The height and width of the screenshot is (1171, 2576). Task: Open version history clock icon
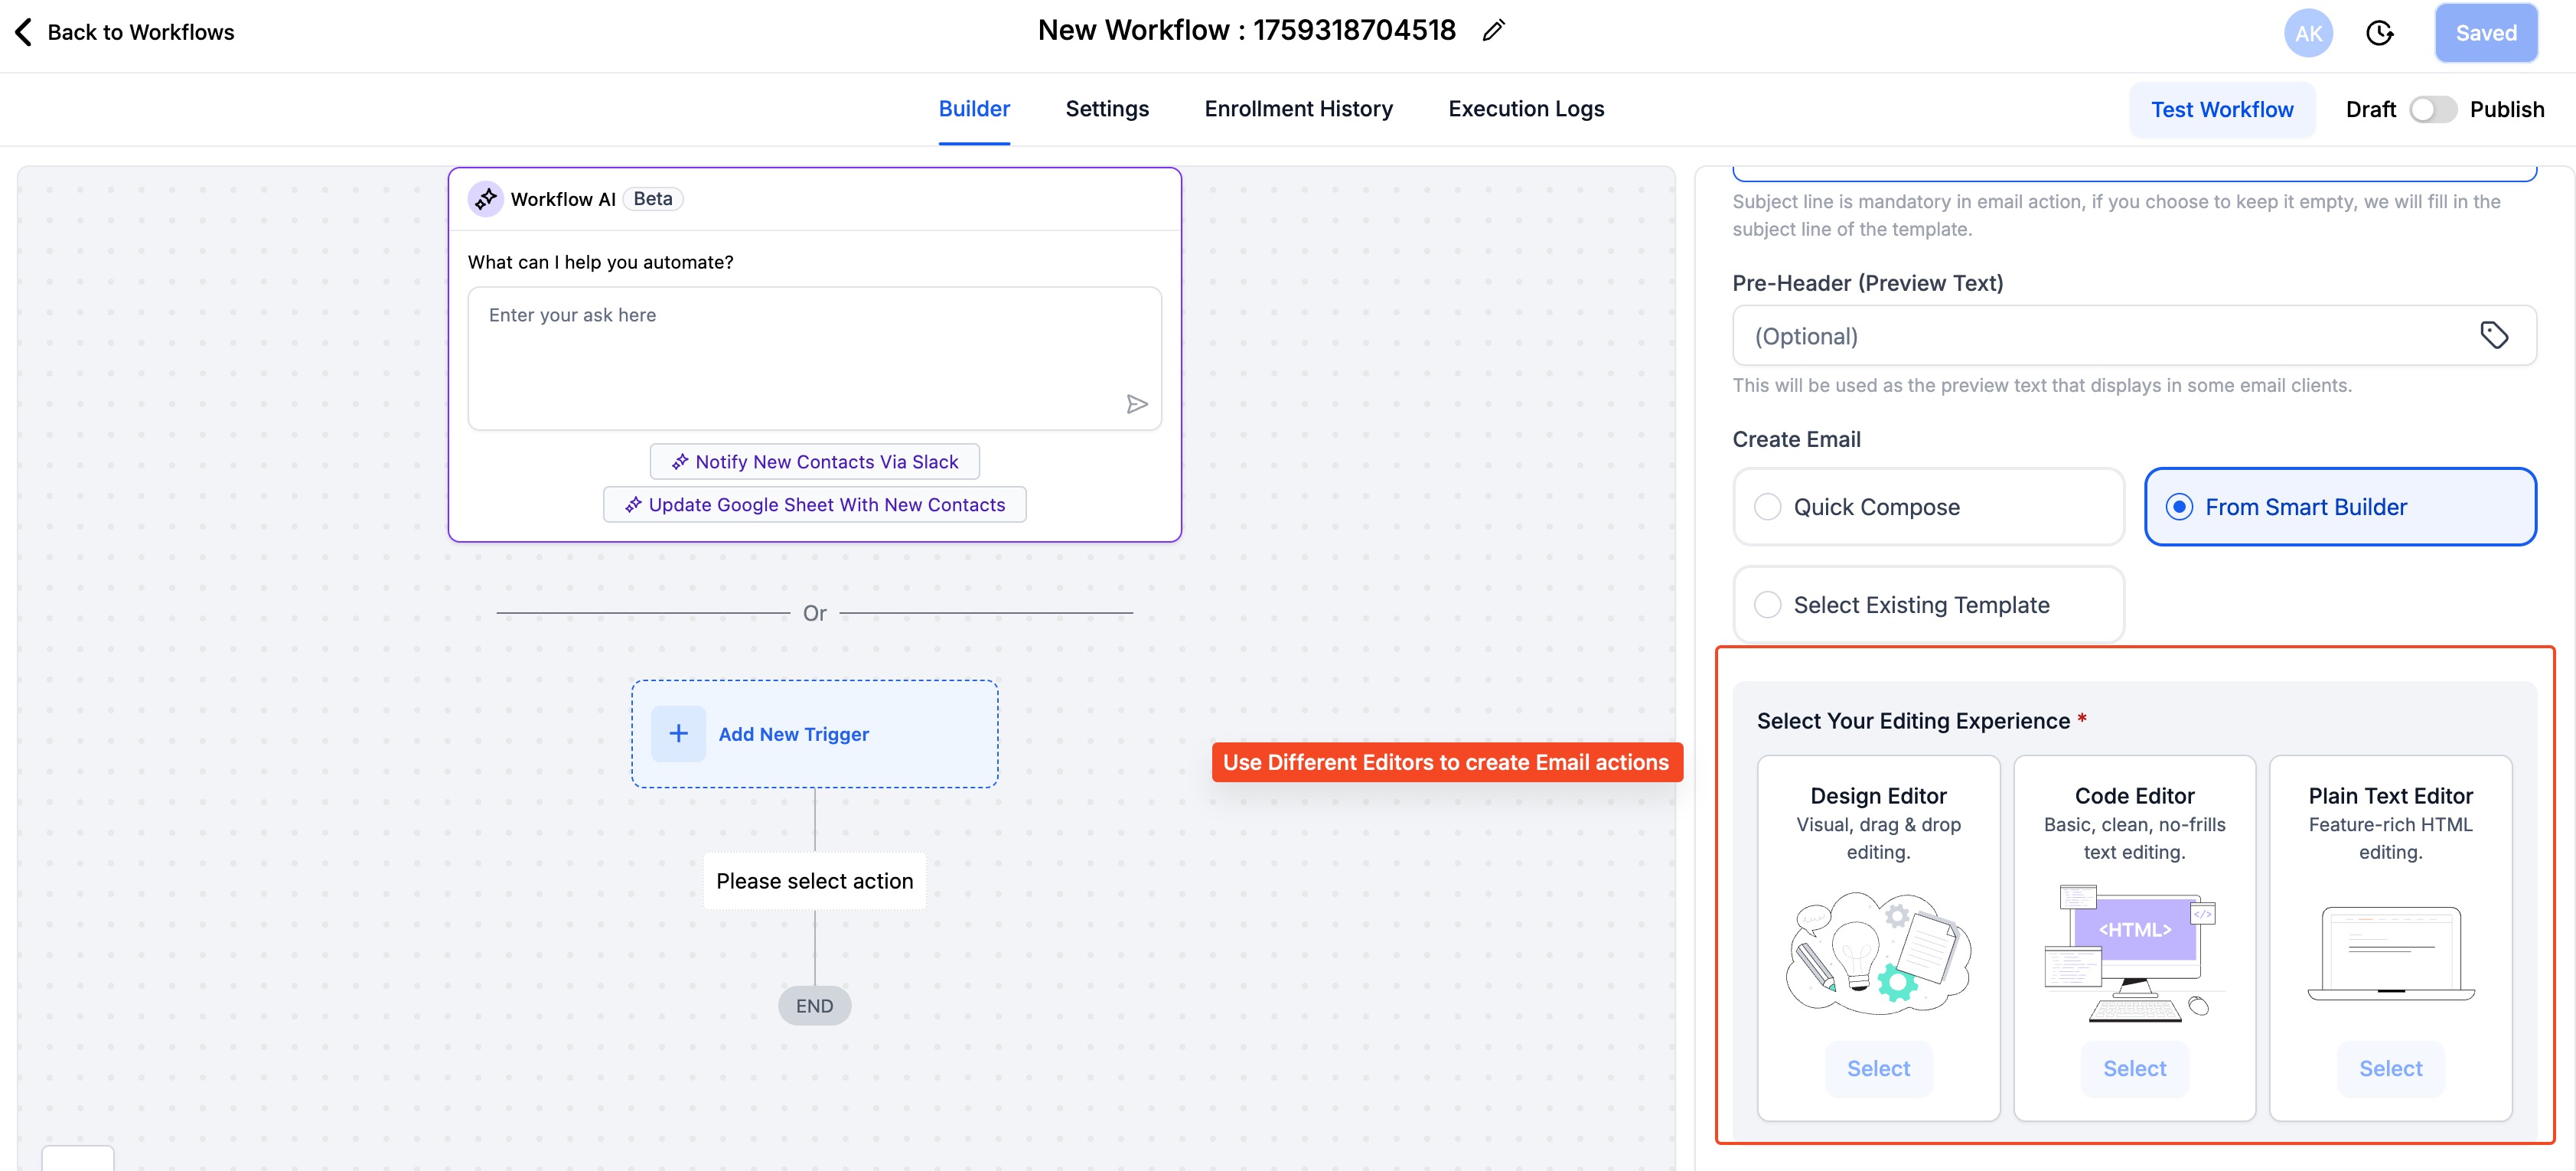pyautogui.click(x=2379, y=33)
